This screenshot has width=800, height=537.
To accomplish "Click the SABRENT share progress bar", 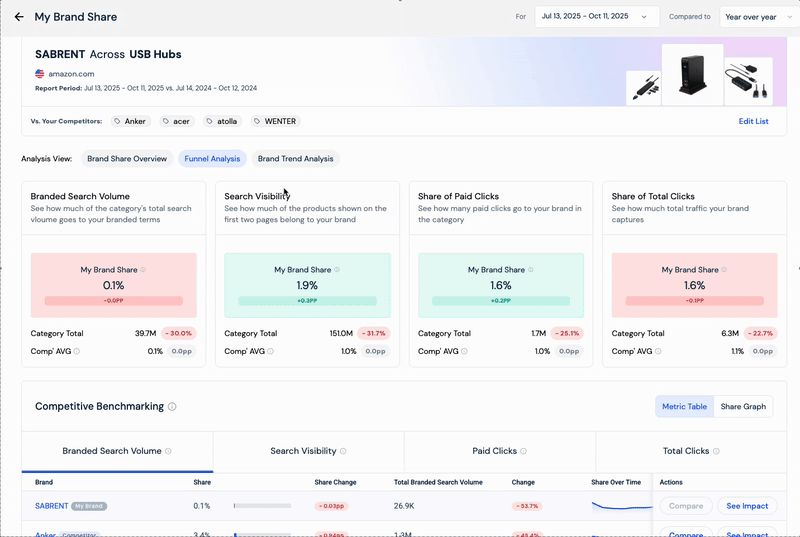I will (262, 506).
